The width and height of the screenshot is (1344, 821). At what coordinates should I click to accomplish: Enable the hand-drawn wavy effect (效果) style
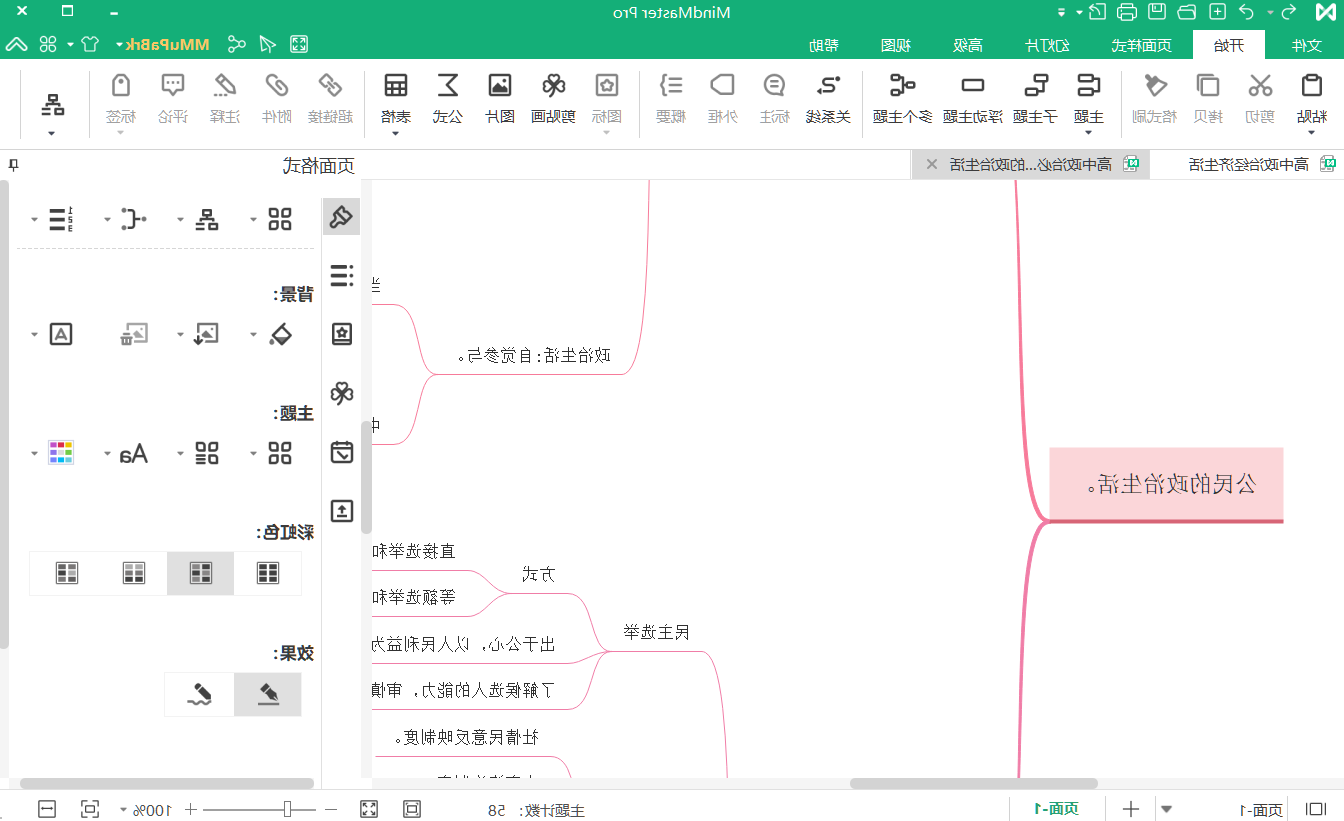[x=200, y=694]
